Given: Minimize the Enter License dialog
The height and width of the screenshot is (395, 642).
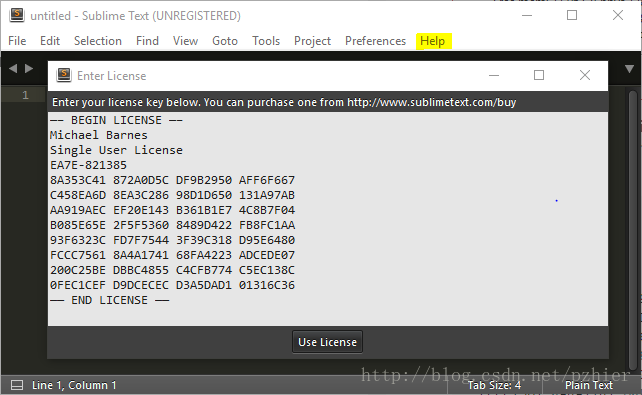Looking at the screenshot, I should [494, 75].
